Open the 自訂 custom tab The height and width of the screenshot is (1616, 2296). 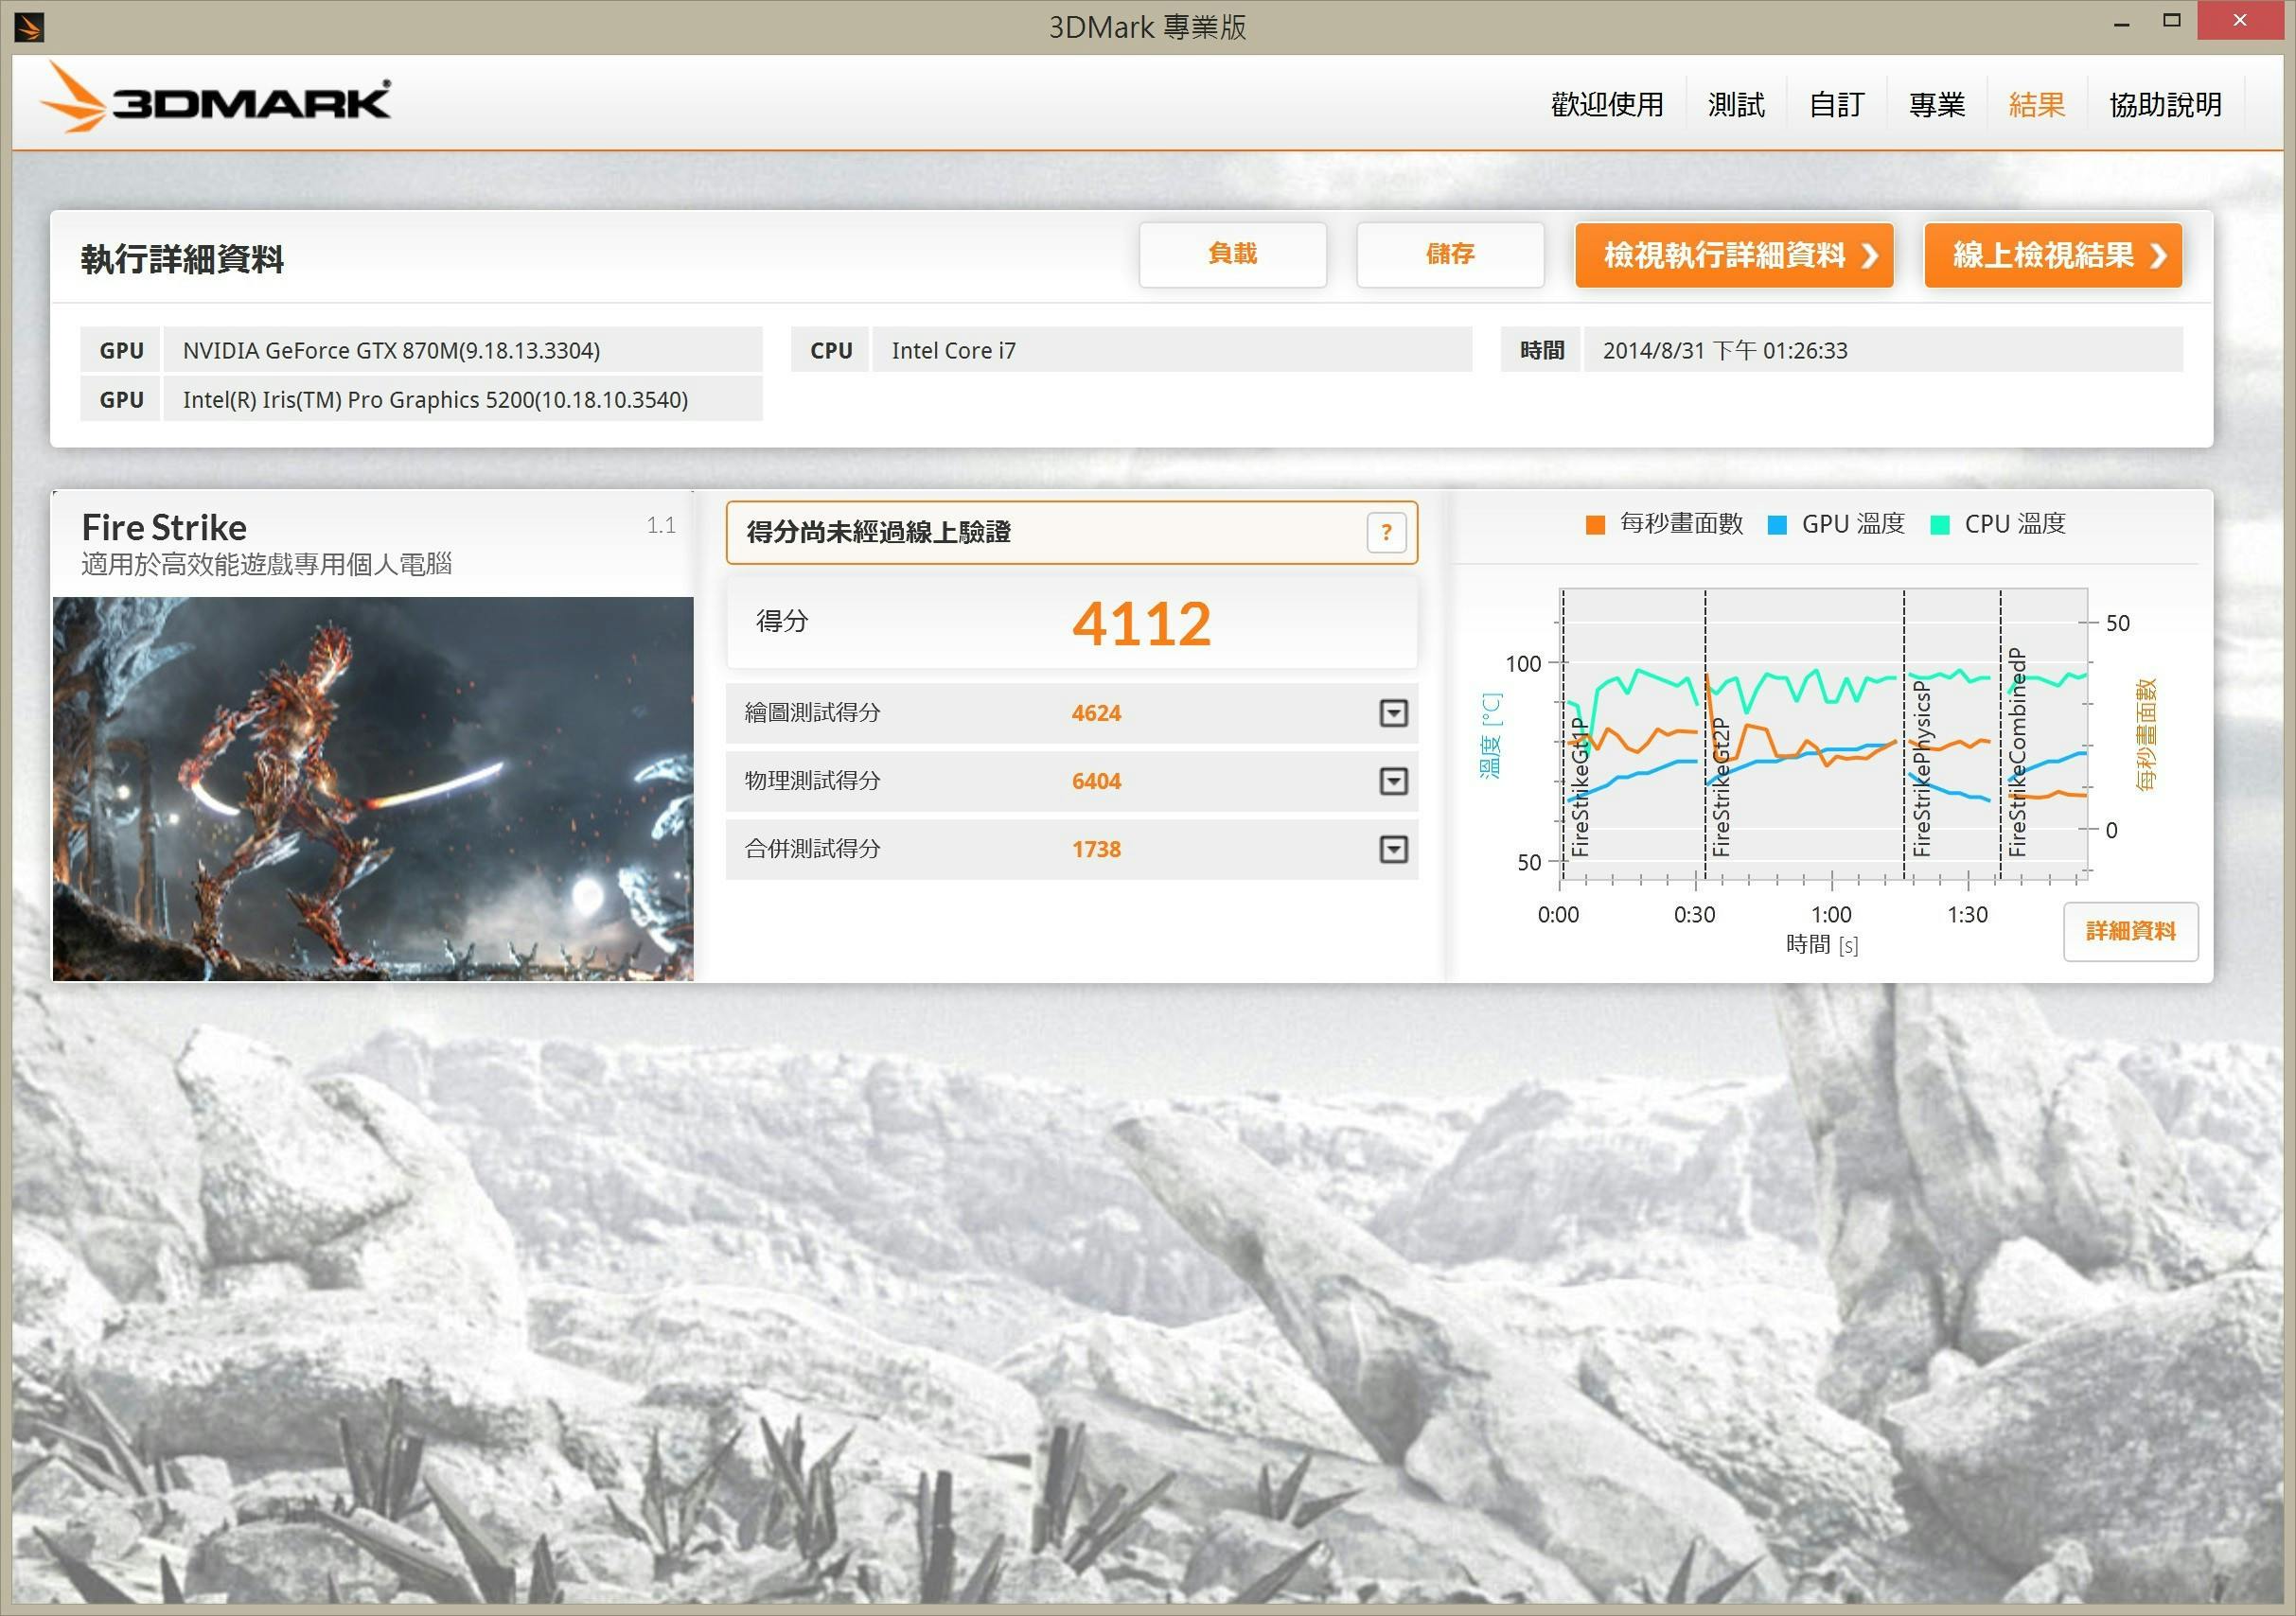pos(1836,104)
